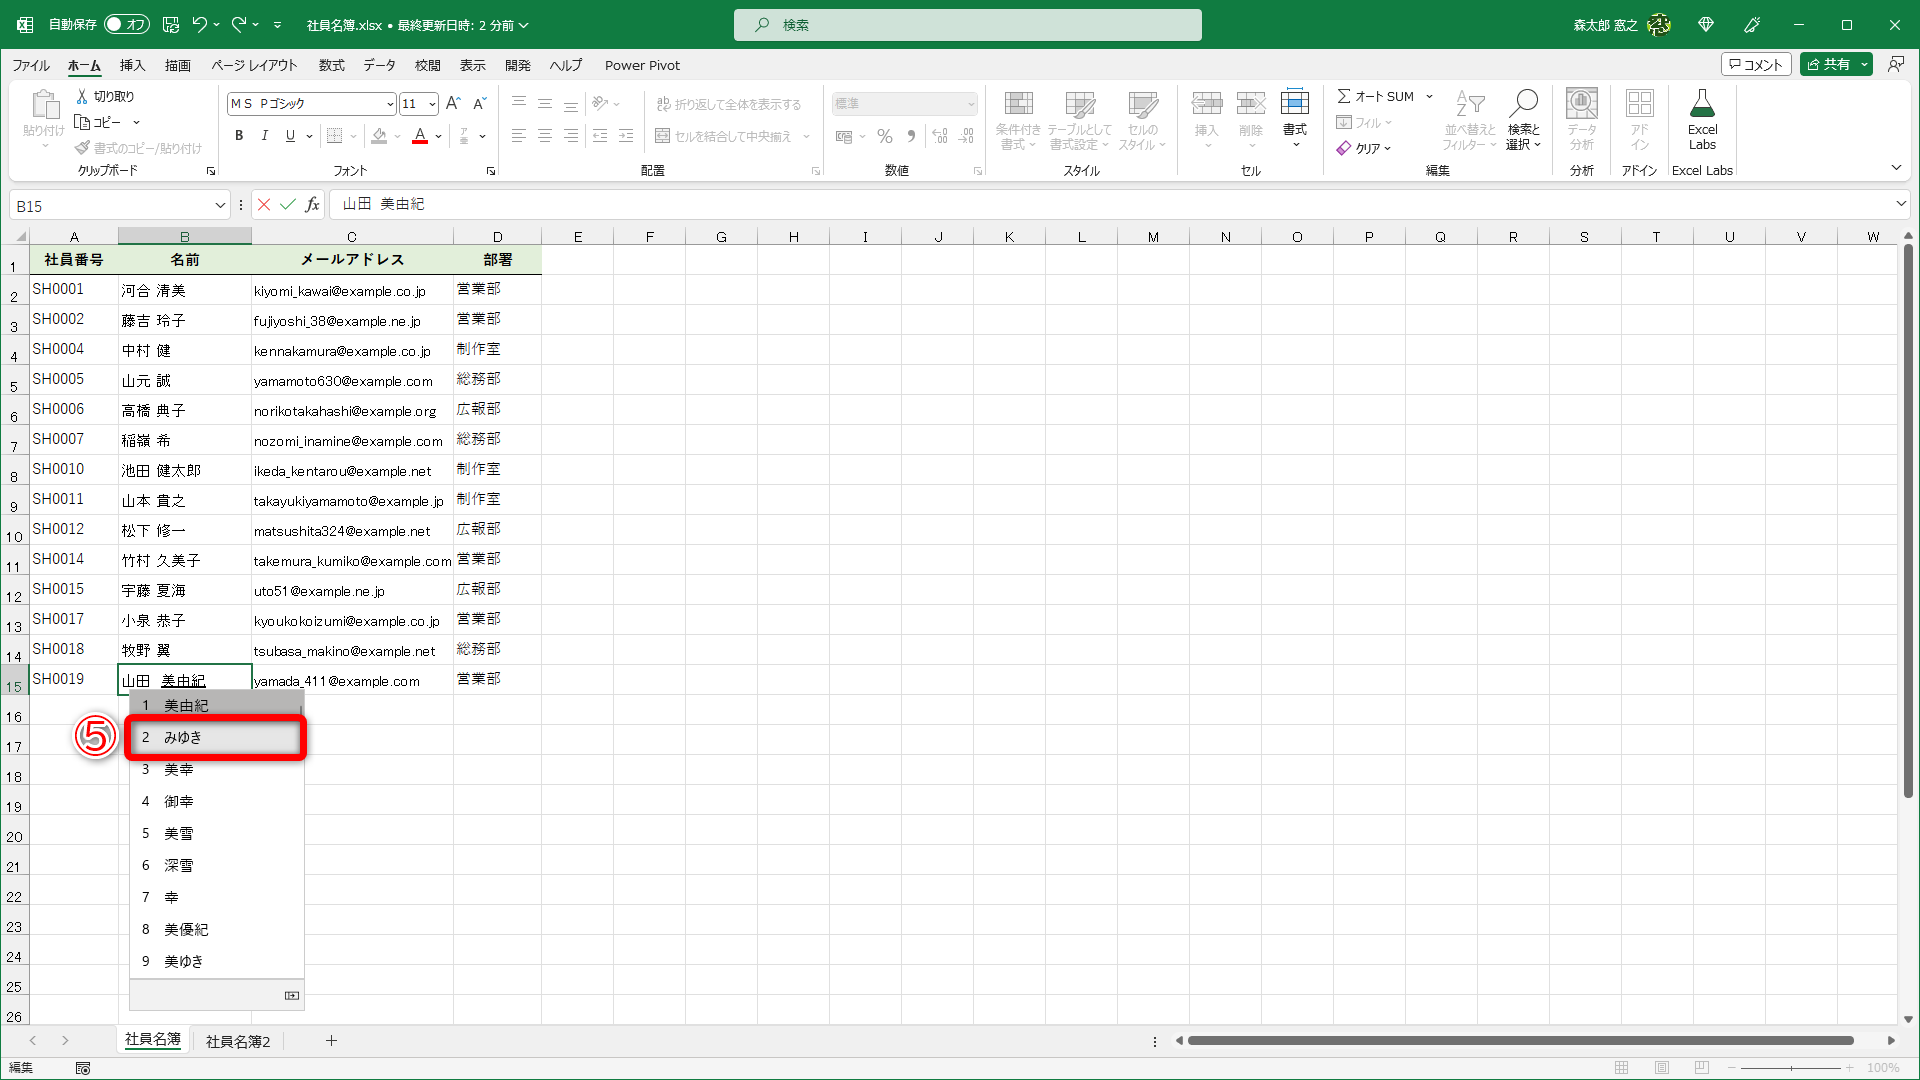Cancel the cell entry with the X icon
Image resolution: width=1920 pixels, height=1080 pixels.
coord(264,205)
